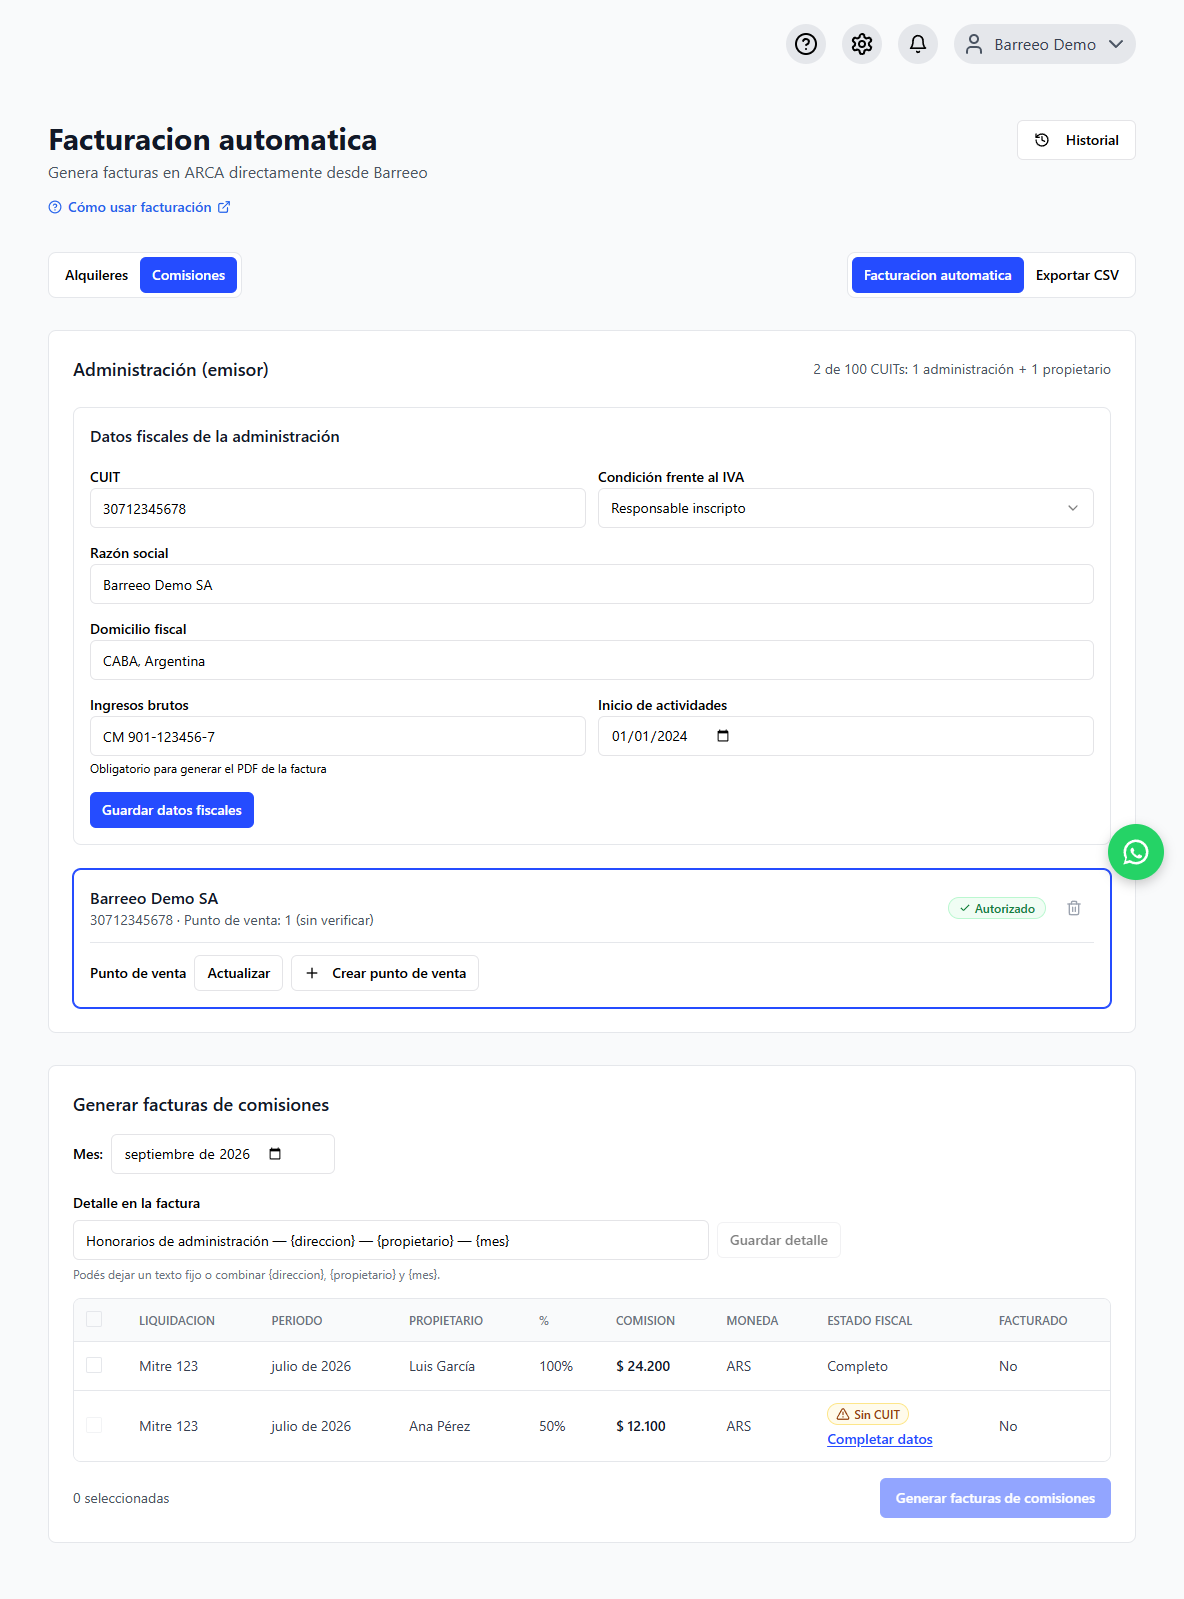1184x1599 pixels.
Task: Open settings gear icon
Action: pos(862,44)
